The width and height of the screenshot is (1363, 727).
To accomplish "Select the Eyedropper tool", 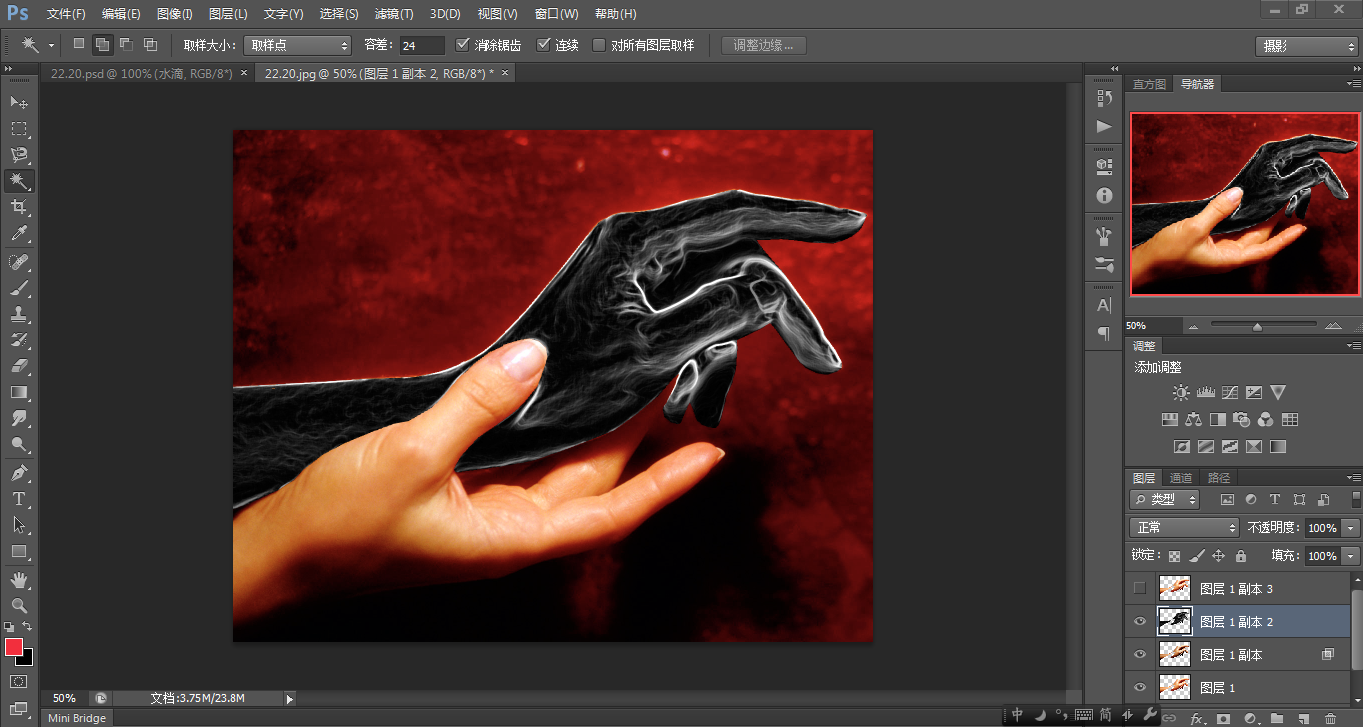I will pos(19,234).
